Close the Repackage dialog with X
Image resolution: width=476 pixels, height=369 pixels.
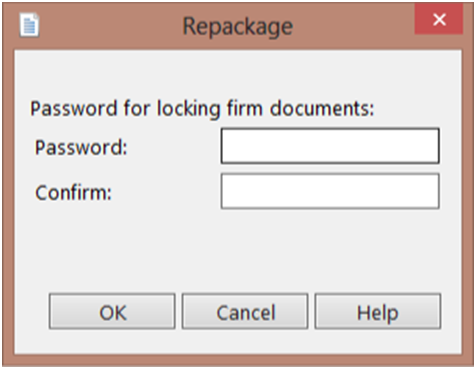click(439, 19)
